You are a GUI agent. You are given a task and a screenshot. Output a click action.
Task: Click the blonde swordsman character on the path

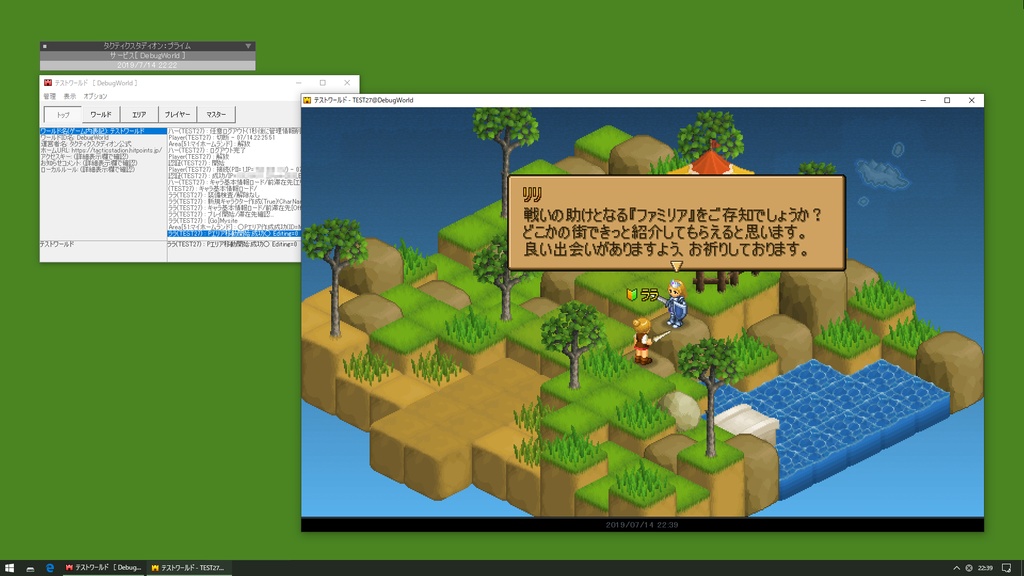(x=643, y=340)
